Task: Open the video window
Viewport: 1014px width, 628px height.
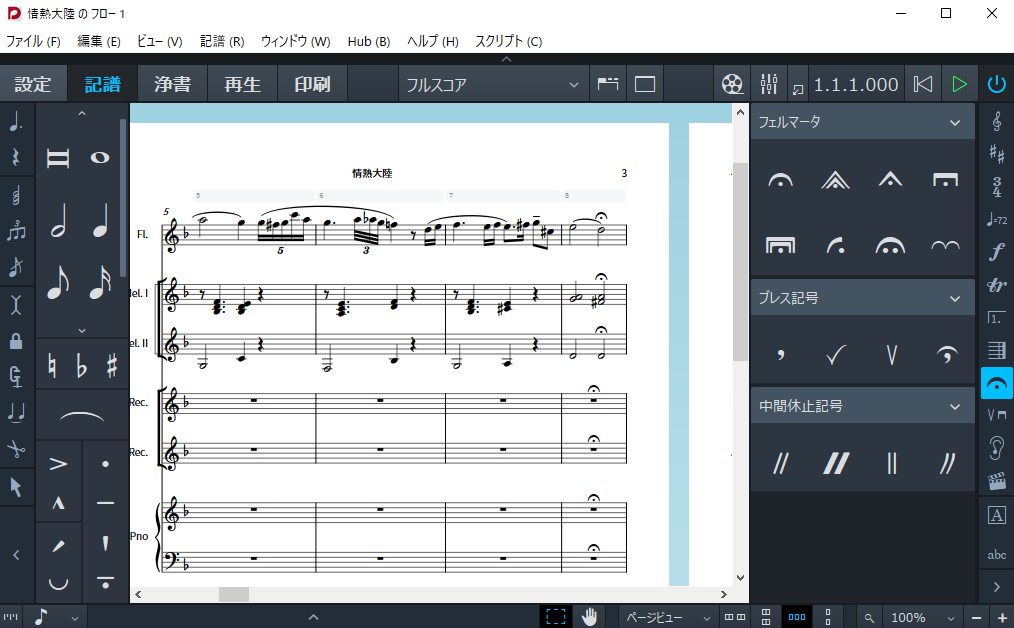Action: (x=732, y=84)
